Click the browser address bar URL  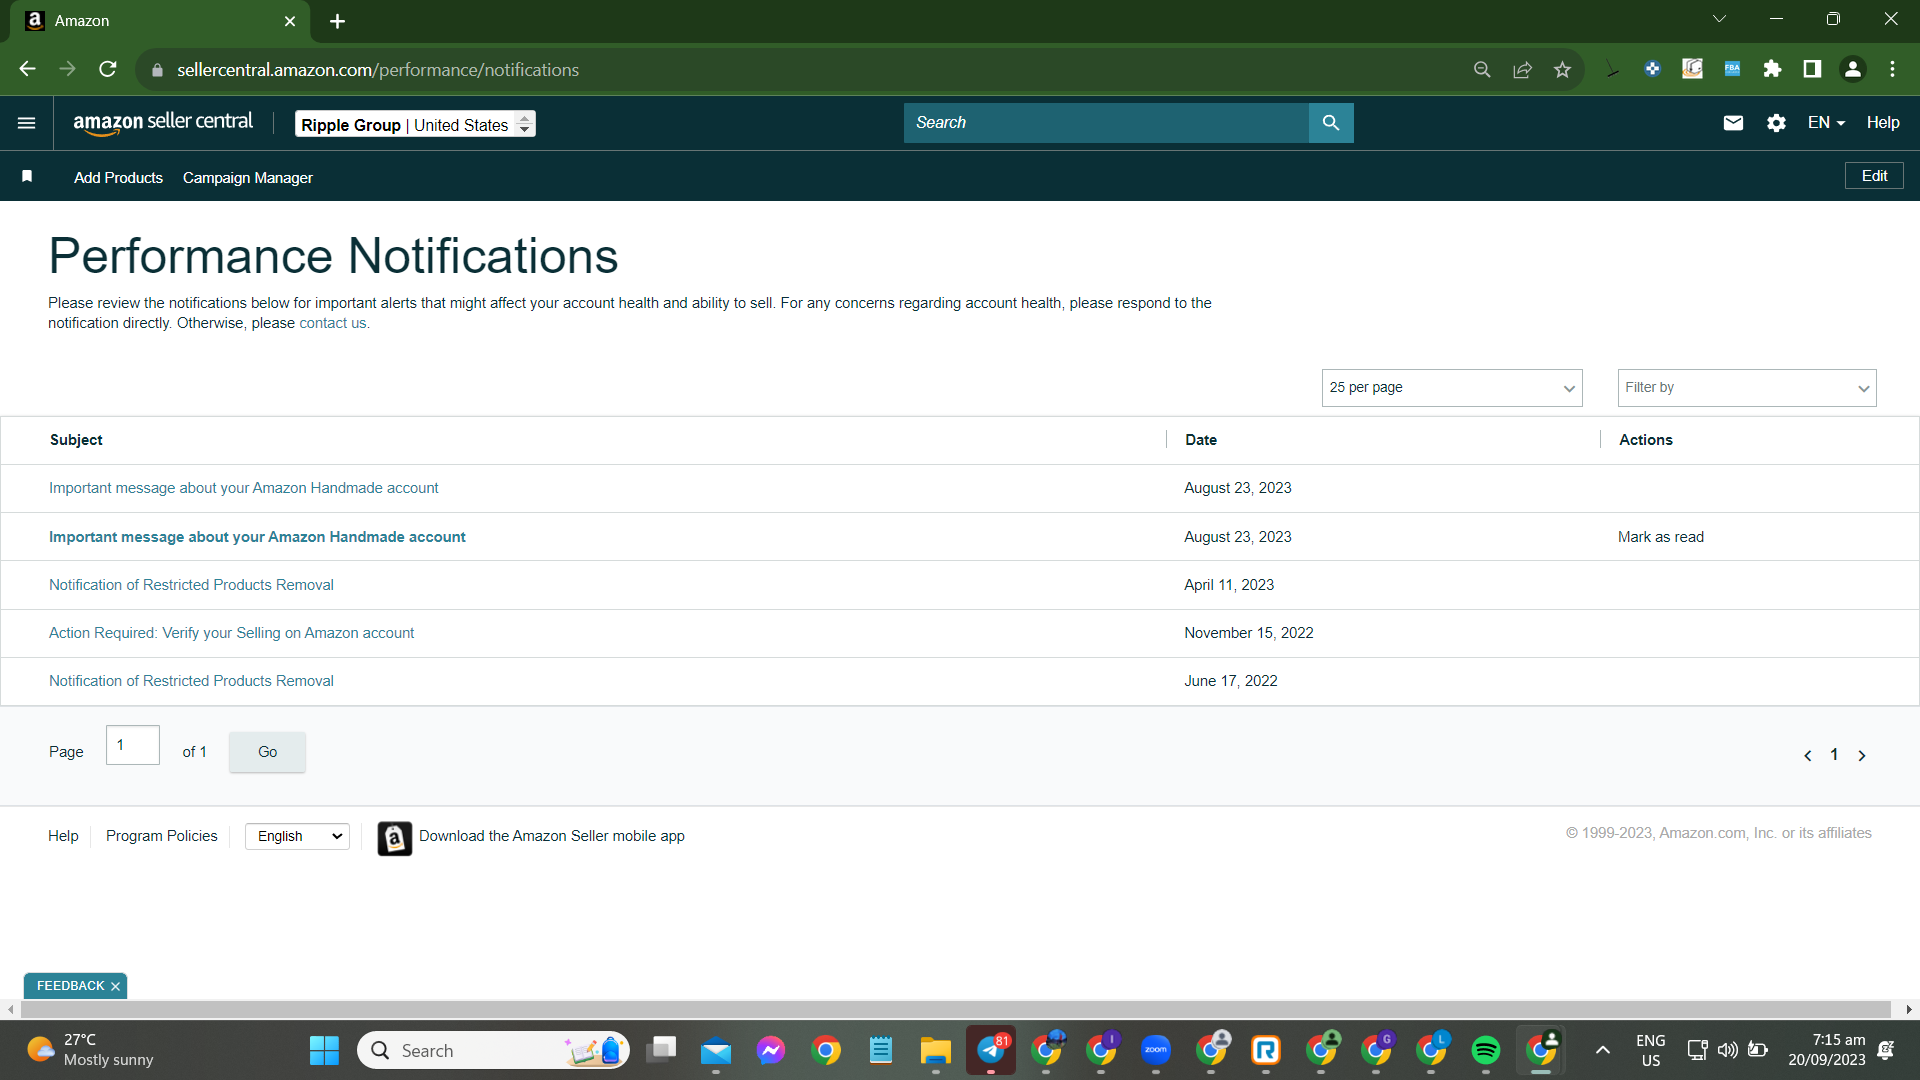[378, 70]
